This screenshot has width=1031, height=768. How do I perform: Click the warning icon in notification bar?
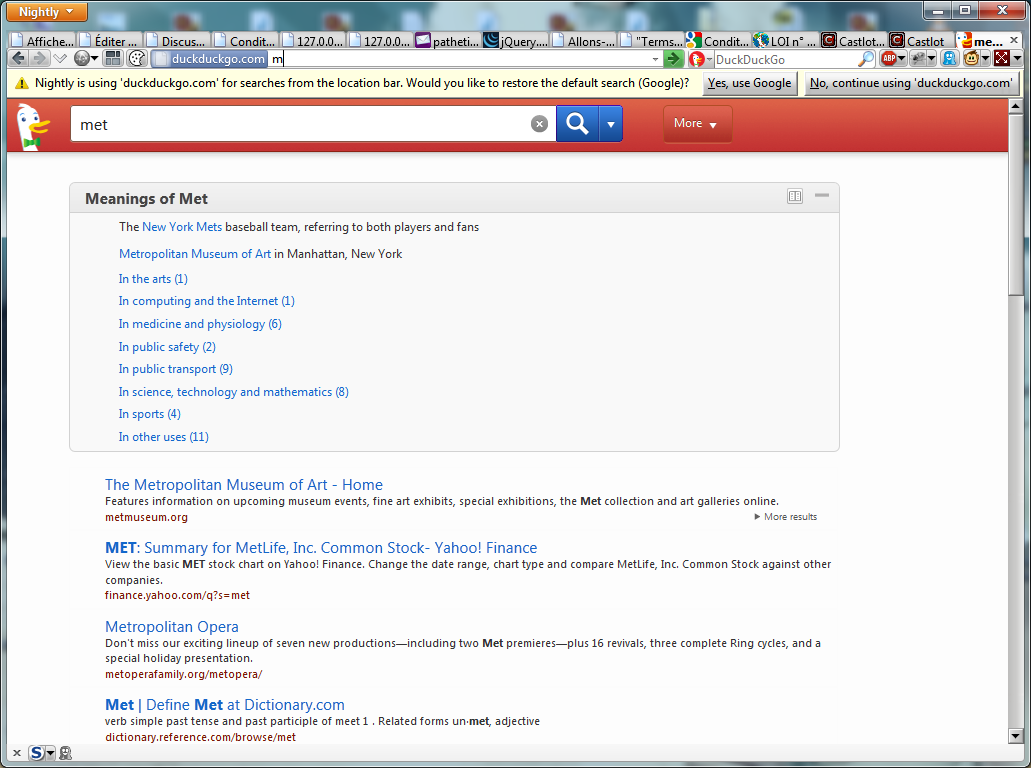22,83
